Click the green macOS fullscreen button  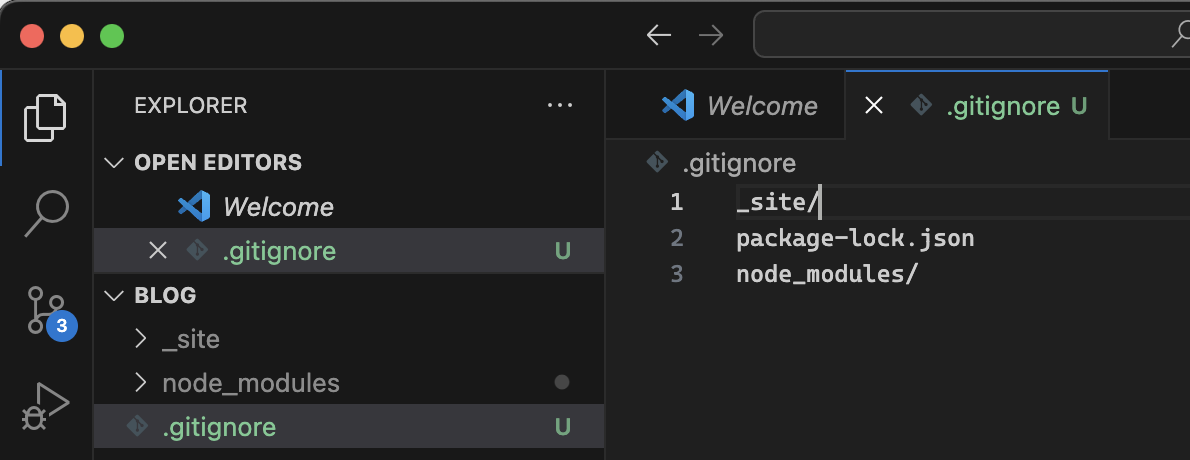[x=112, y=36]
